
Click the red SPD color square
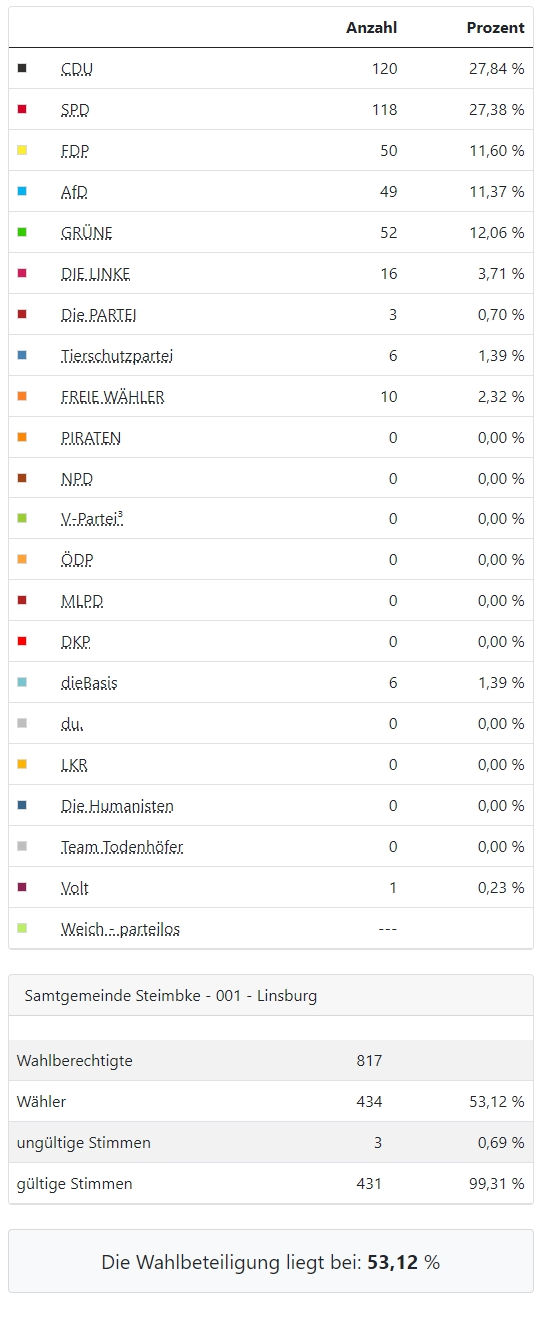[x=22, y=109]
